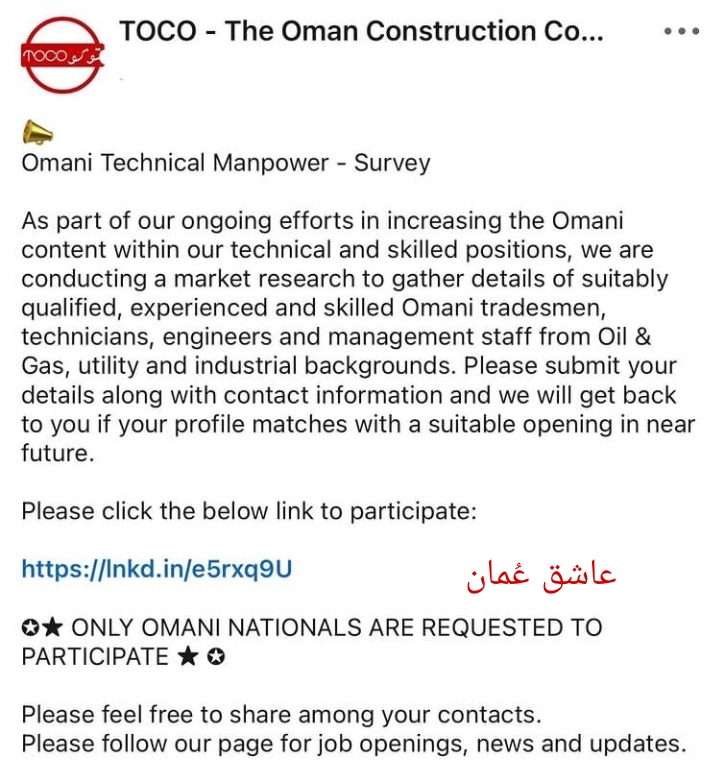Open the three-dot more options menu

click(682, 31)
